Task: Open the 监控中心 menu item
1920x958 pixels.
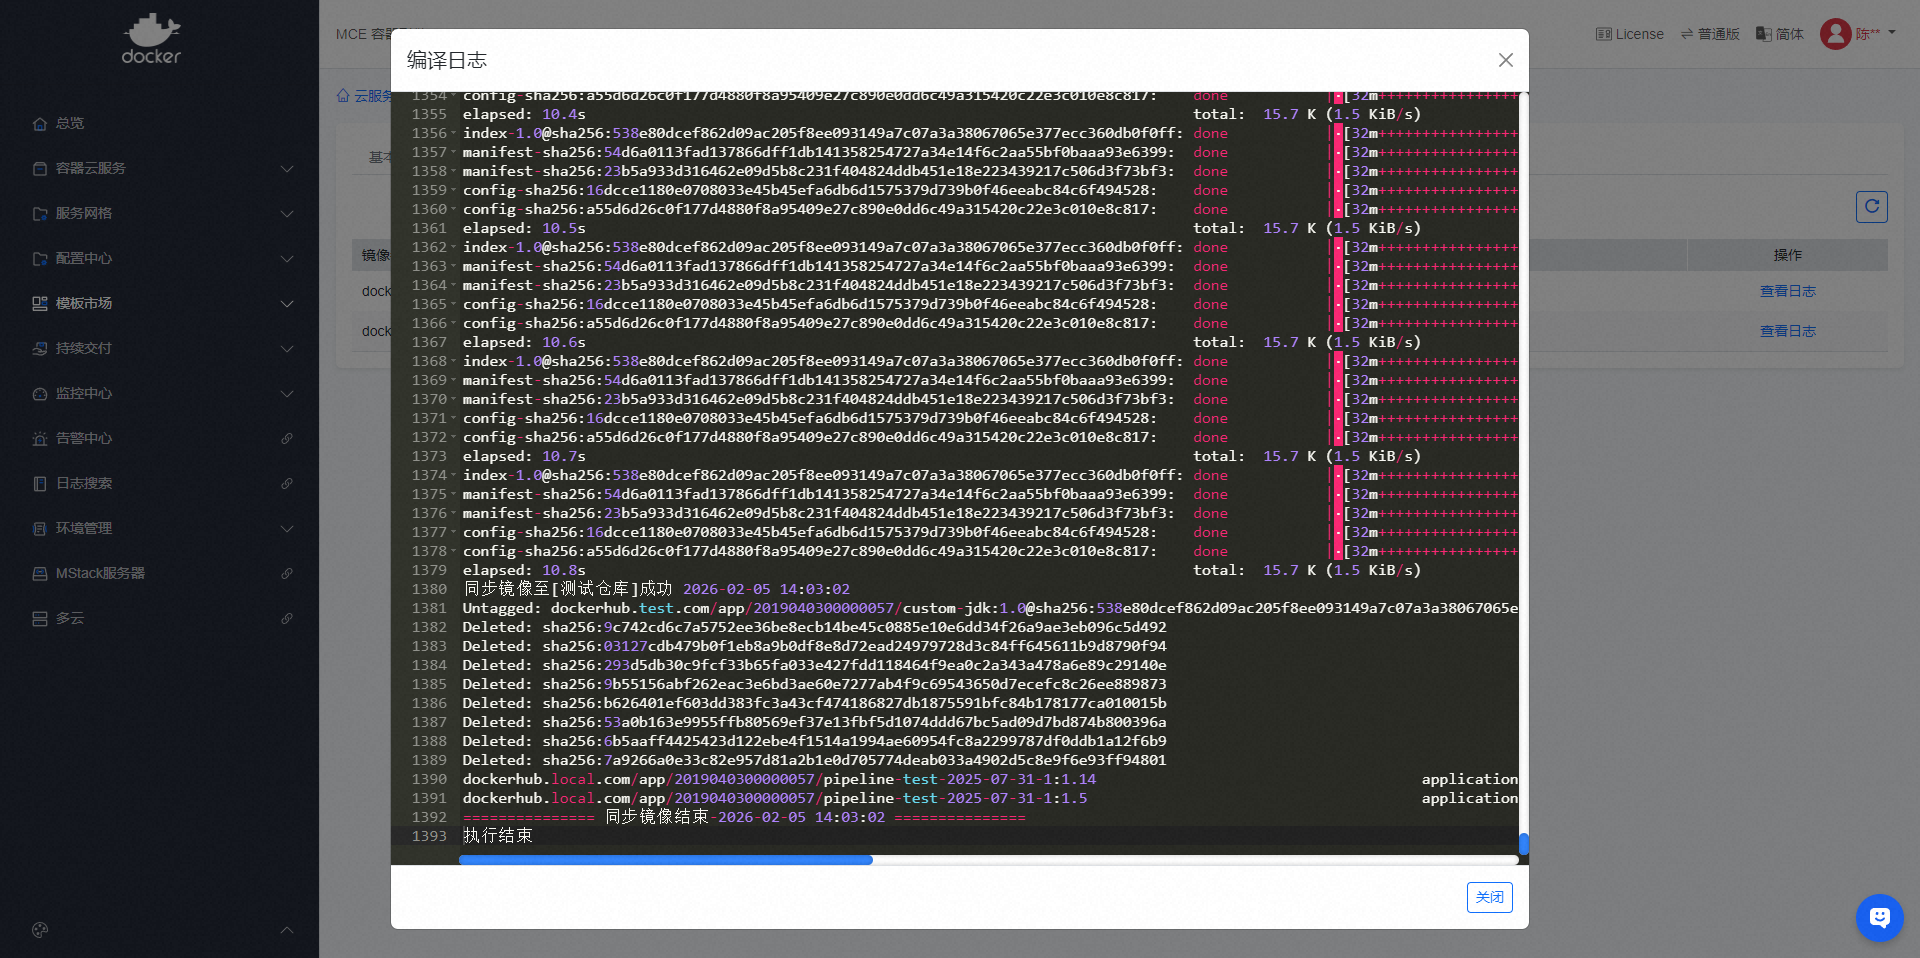Action: click(x=84, y=394)
